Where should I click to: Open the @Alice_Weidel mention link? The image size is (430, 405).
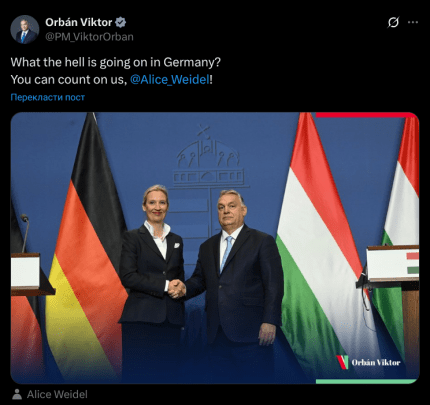[x=170, y=80]
